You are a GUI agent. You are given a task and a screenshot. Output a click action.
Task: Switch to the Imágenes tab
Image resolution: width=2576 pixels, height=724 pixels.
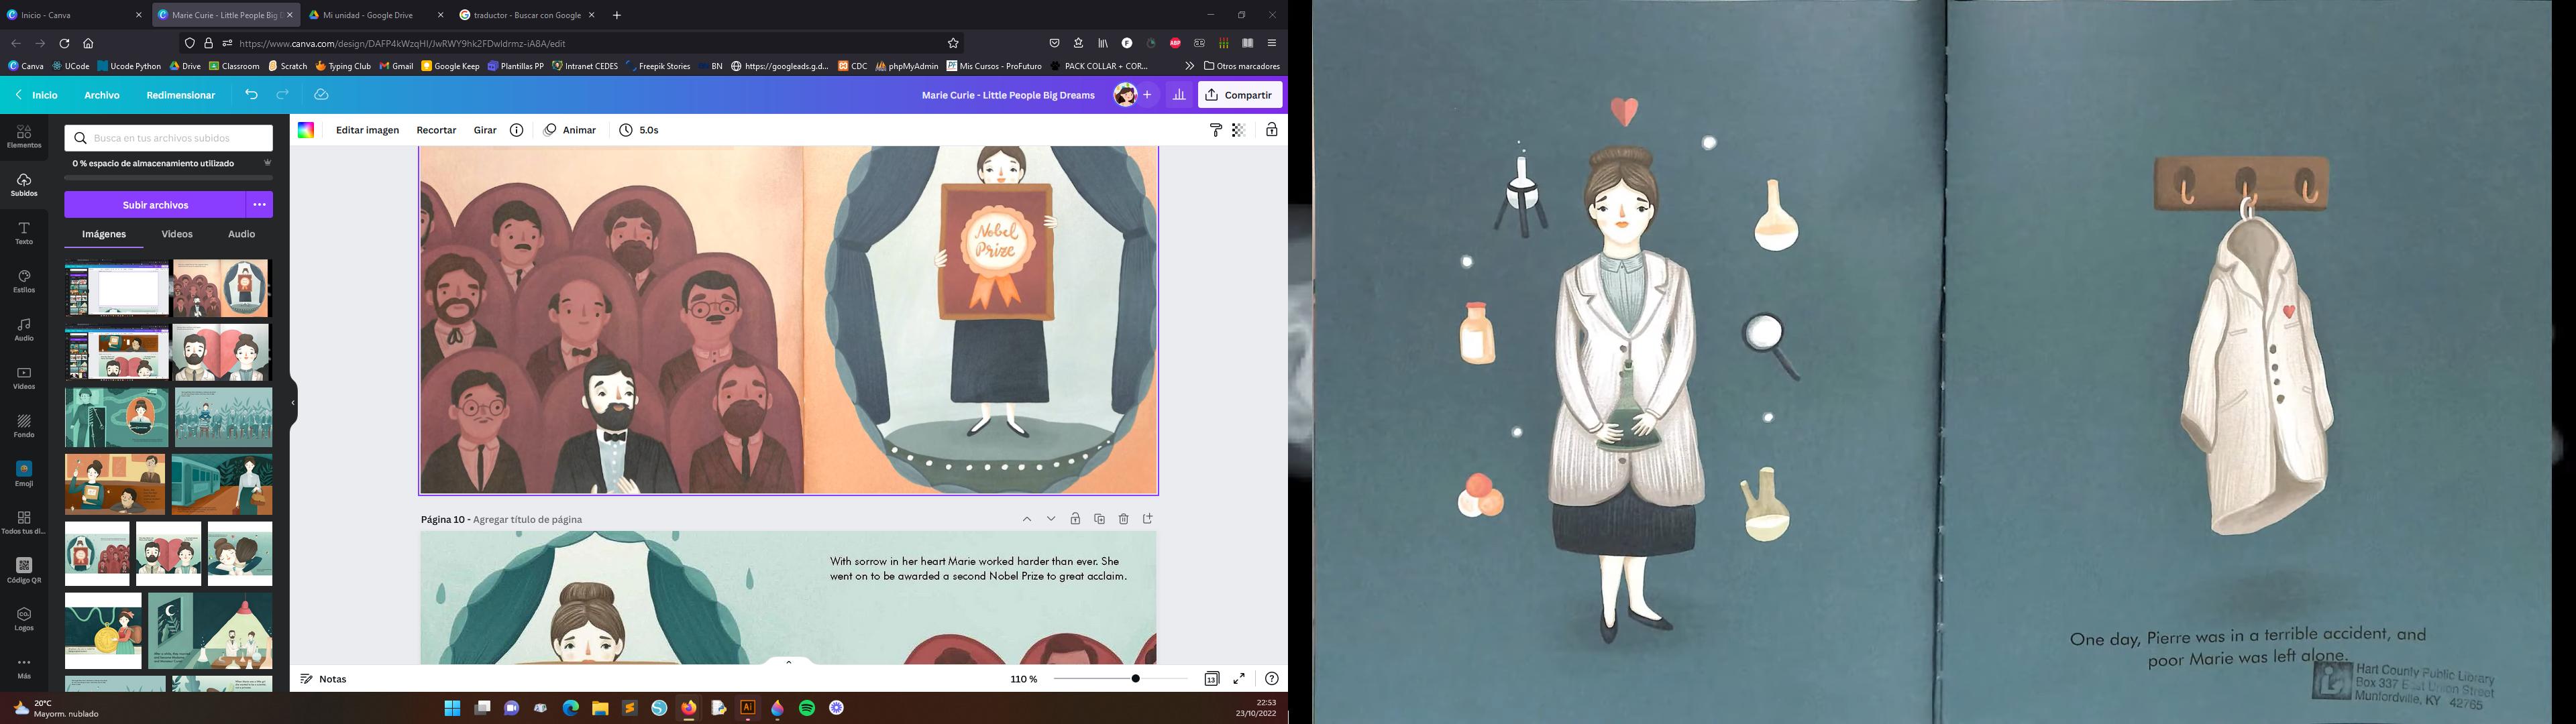pyautogui.click(x=104, y=234)
